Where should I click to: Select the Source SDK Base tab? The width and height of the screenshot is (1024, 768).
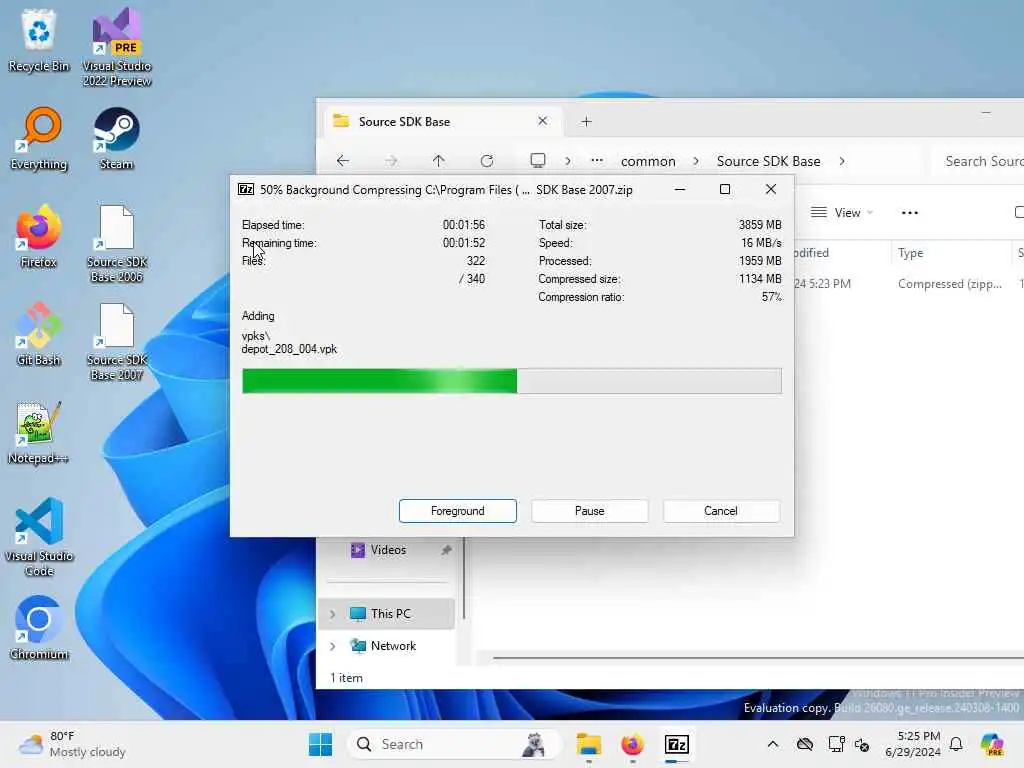coord(442,121)
